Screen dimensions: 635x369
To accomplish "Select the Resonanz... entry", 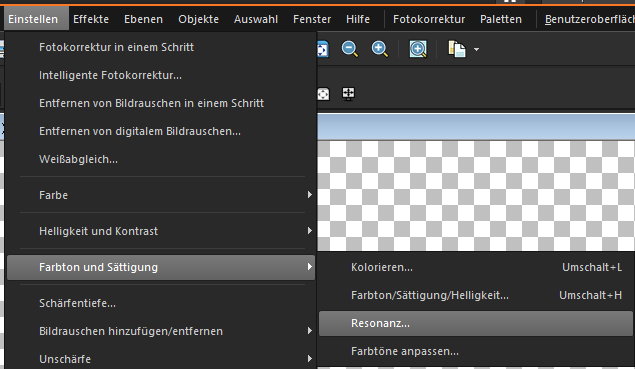I will [x=476, y=323].
